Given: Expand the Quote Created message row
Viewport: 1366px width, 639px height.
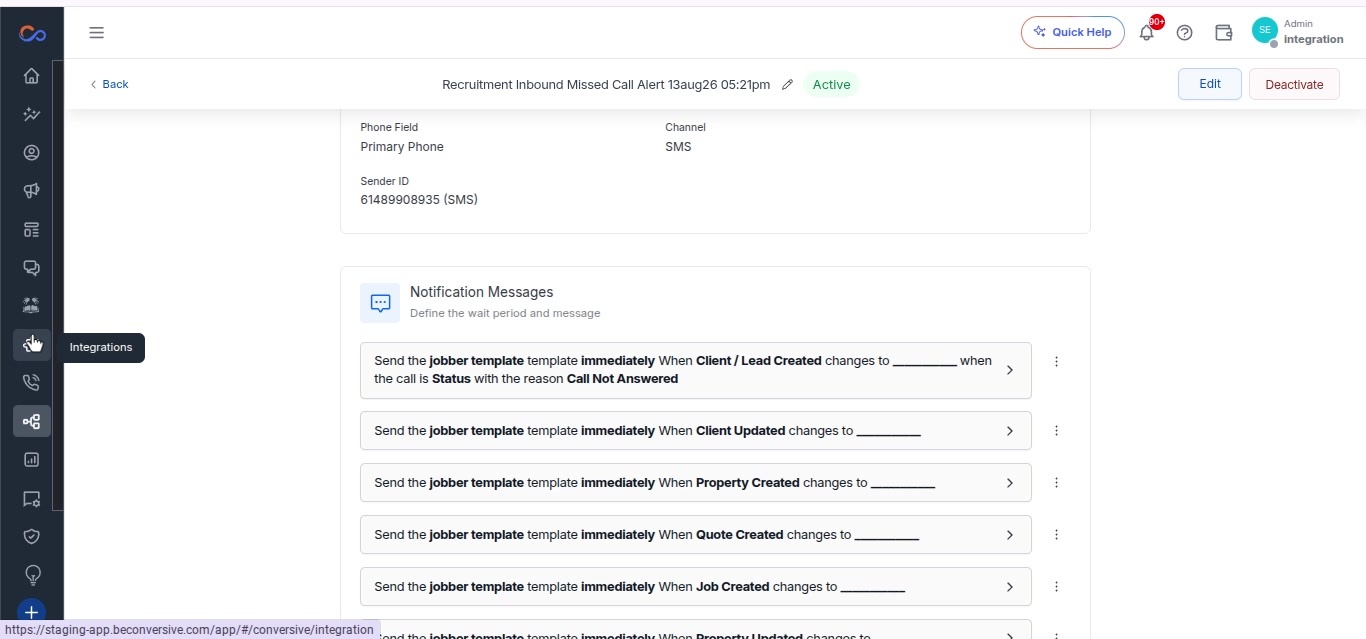Looking at the screenshot, I should coord(695,535).
